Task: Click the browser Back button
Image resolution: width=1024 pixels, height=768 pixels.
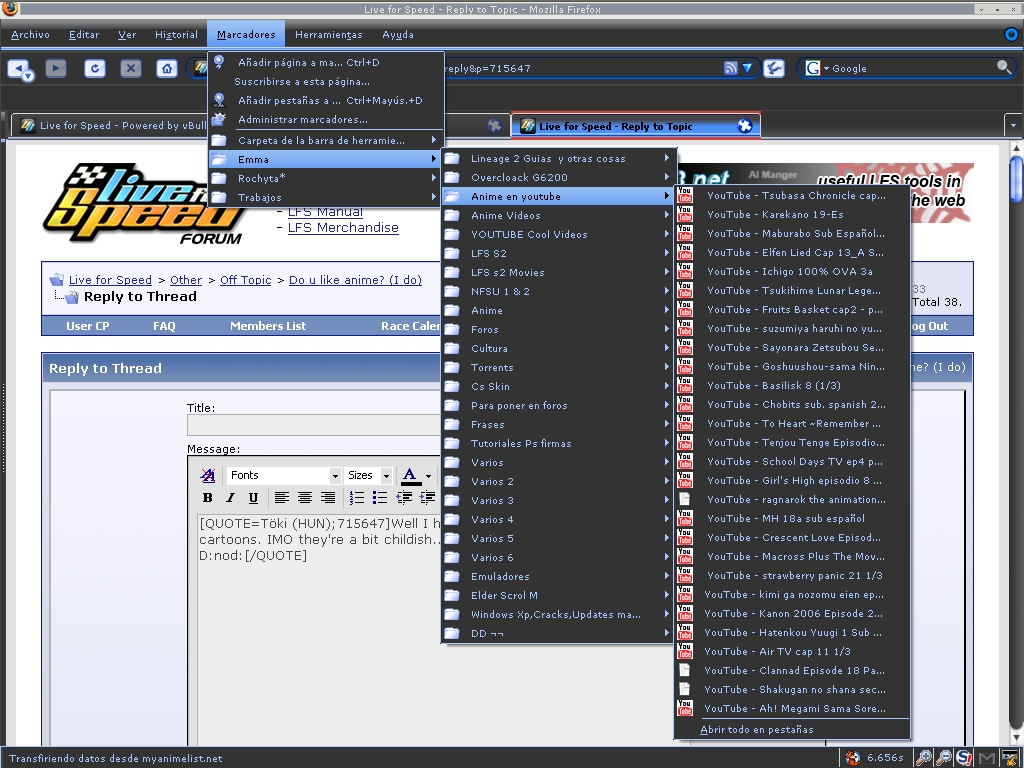Action: tap(18, 68)
